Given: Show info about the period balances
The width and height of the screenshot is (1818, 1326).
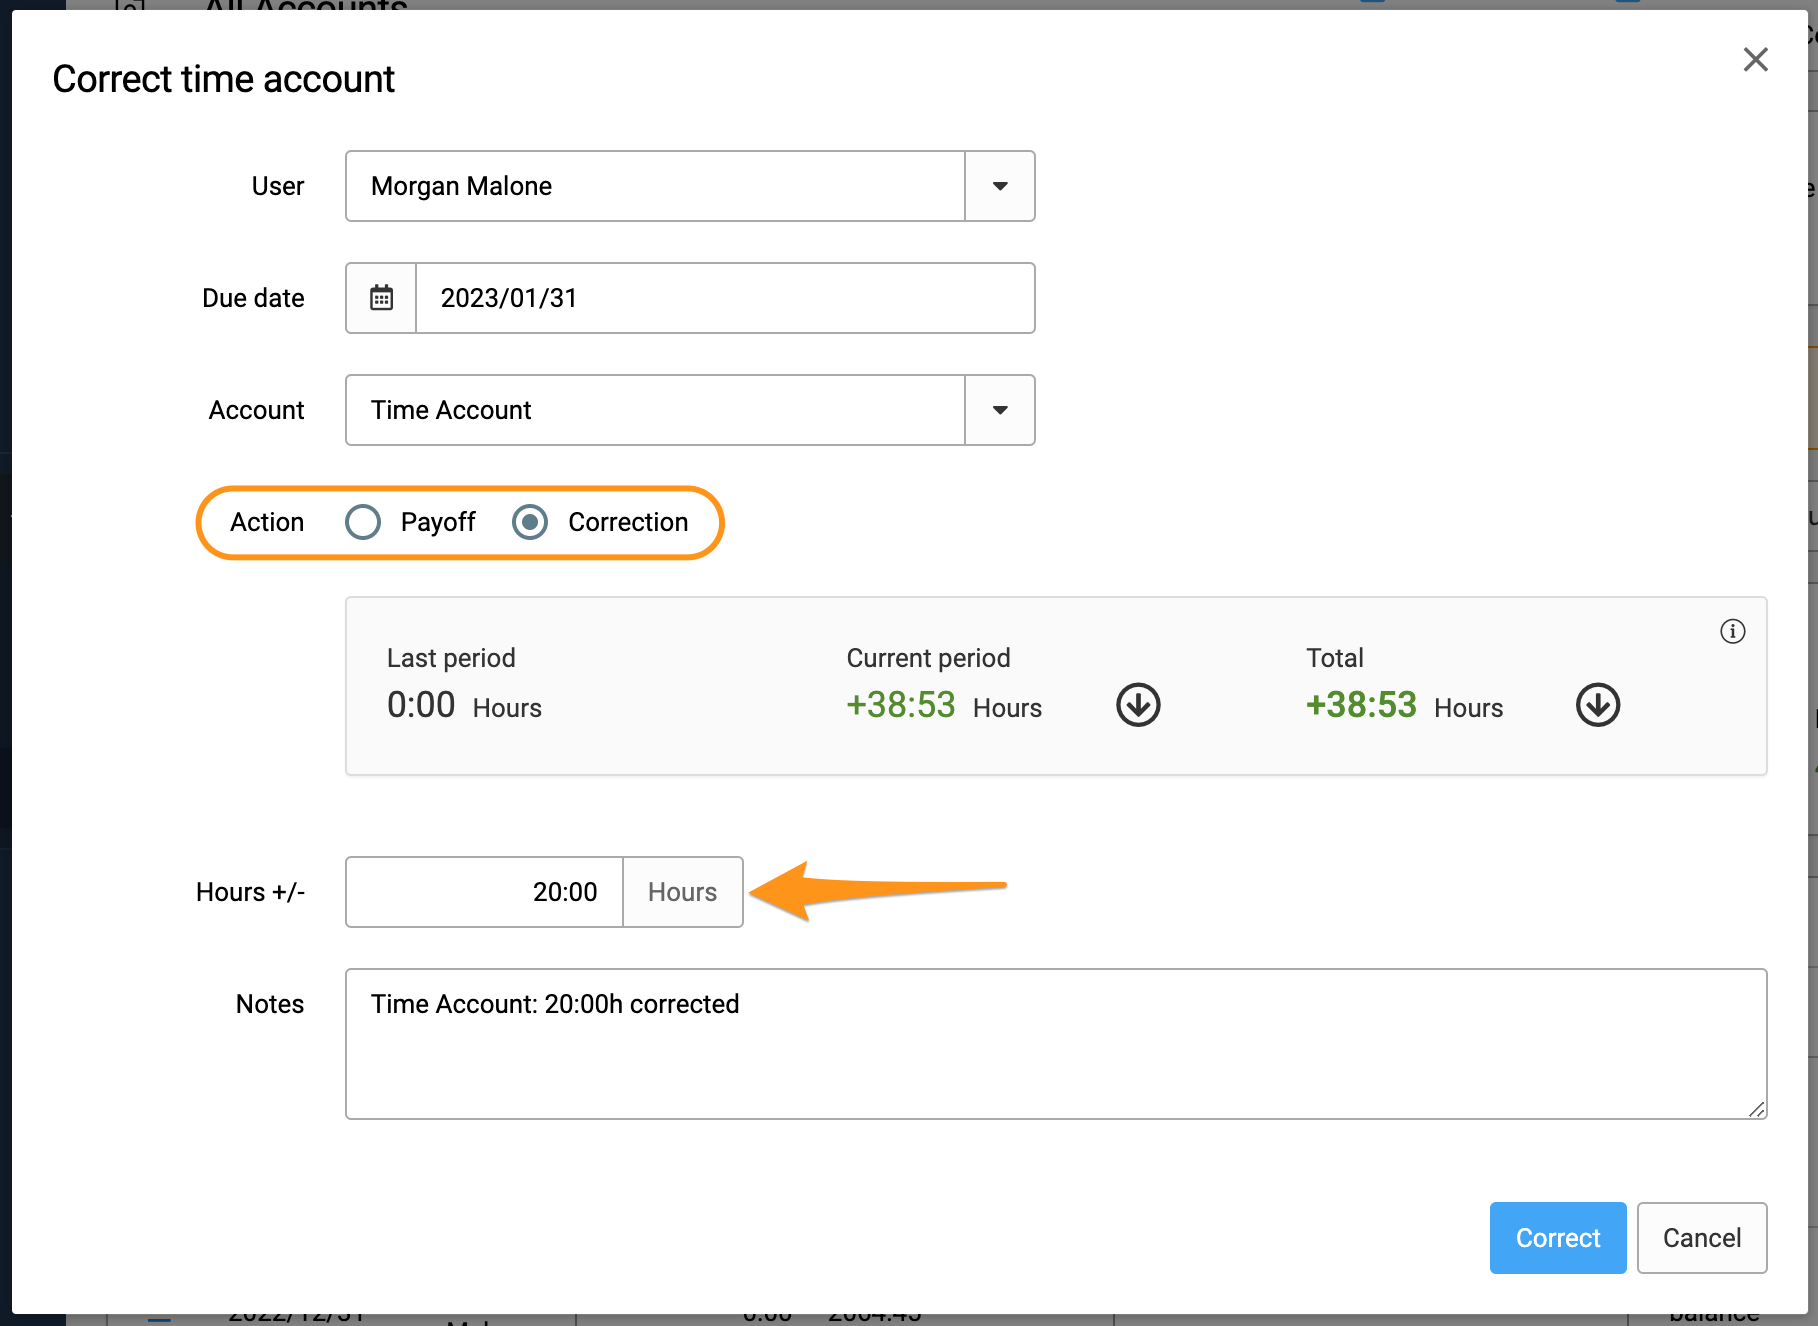Looking at the screenshot, I should coord(1732,631).
